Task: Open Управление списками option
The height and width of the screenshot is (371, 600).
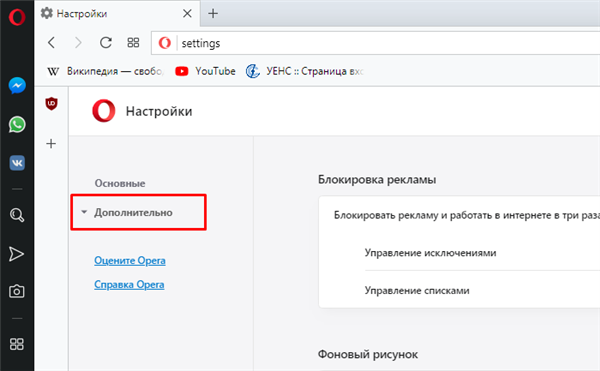Action: click(417, 291)
